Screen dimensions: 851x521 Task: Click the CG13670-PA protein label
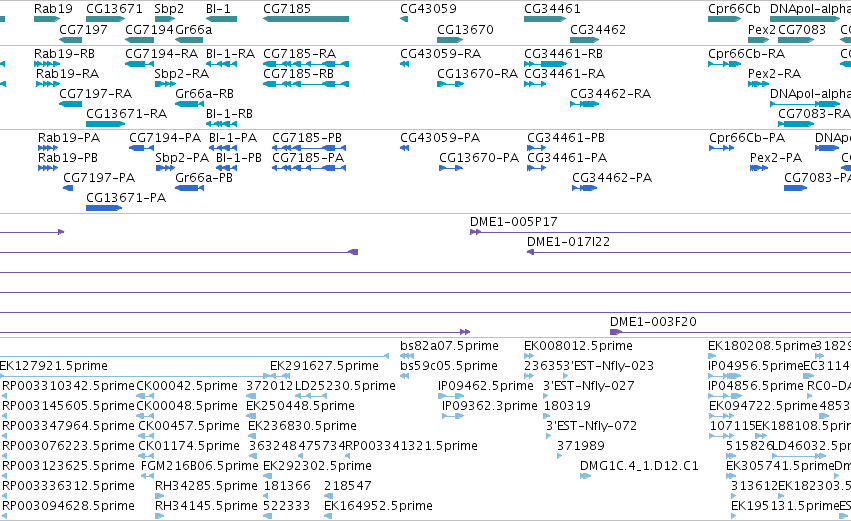(x=479, y=158)
